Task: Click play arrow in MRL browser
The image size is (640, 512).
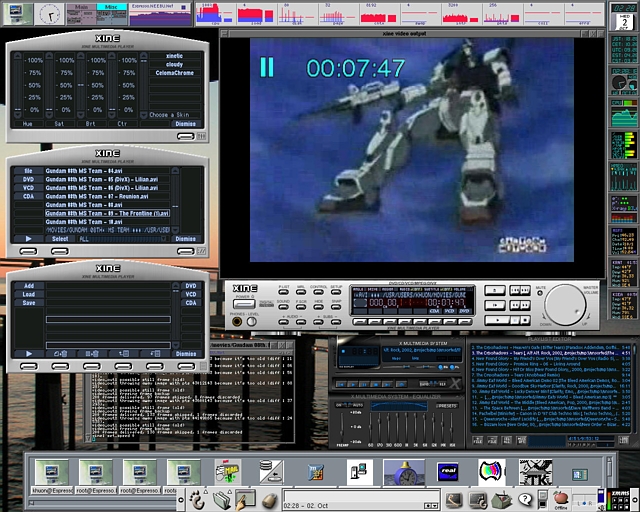Action: click(29, 239)
